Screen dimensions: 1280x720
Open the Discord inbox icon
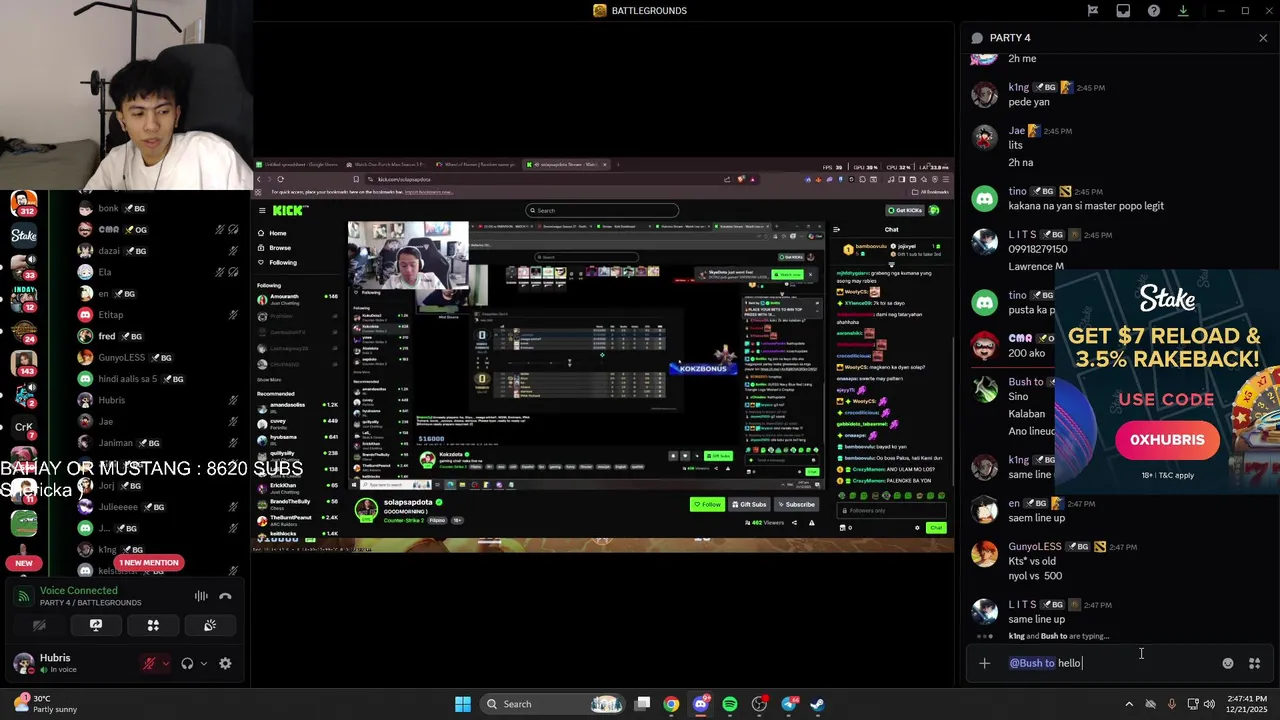[x=1123, y=11]
